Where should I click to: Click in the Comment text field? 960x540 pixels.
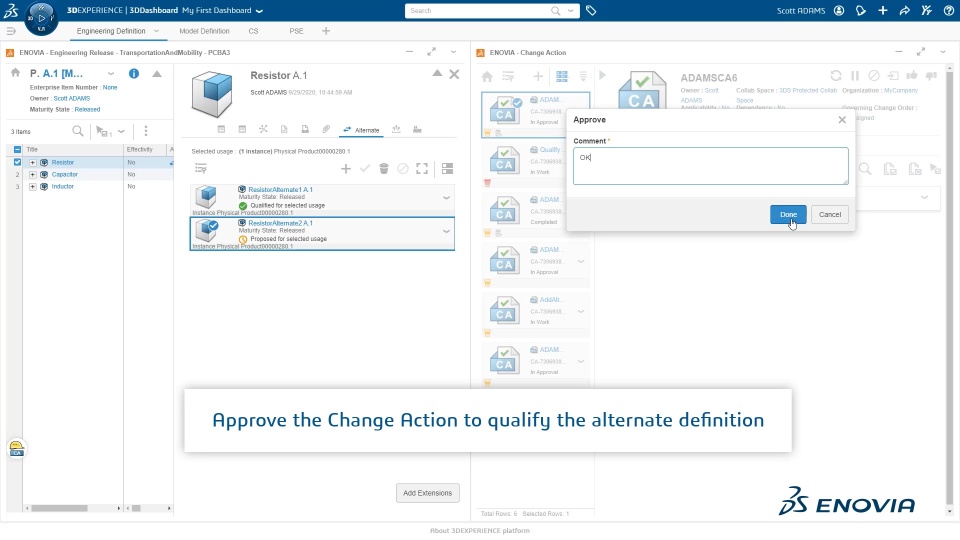[x=710, y=166]
